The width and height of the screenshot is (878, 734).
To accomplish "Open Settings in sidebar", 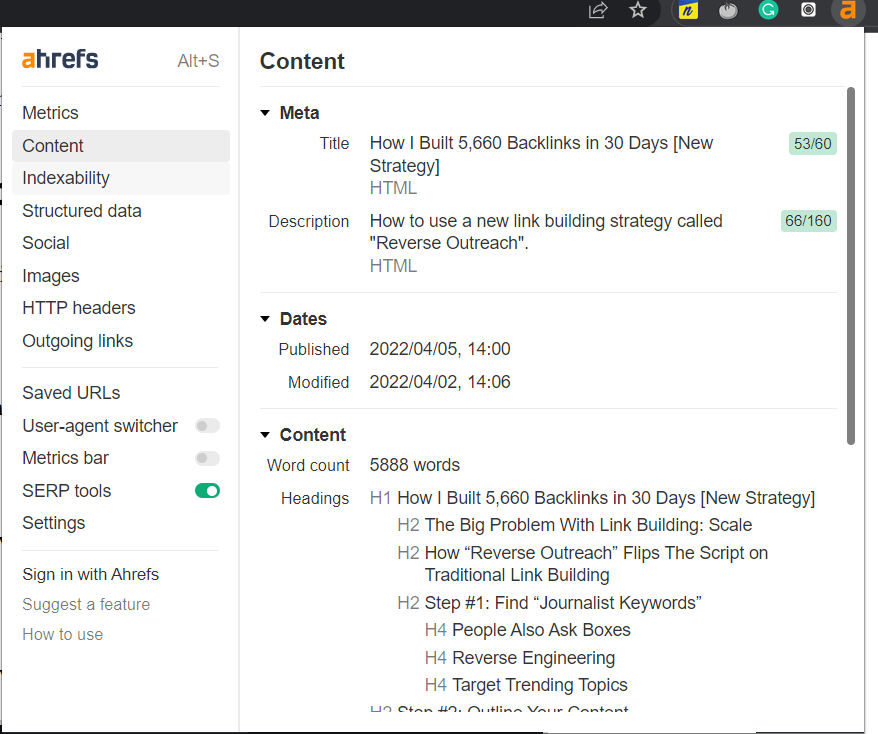I will pos(54,523).
